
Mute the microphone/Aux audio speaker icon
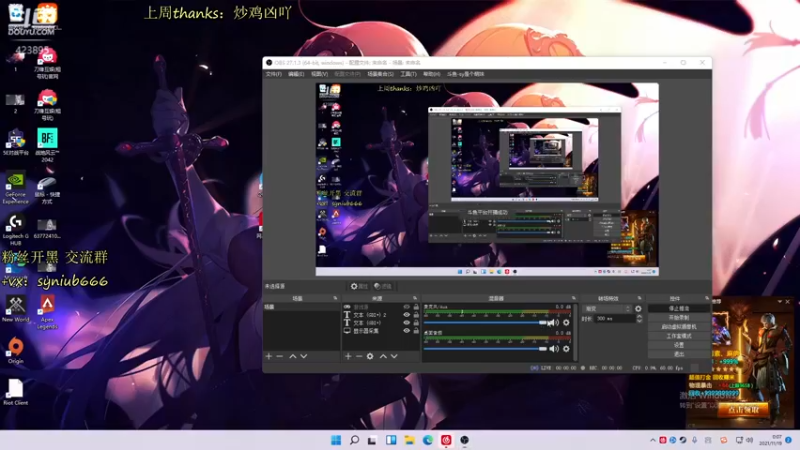(x=554, y=322)
